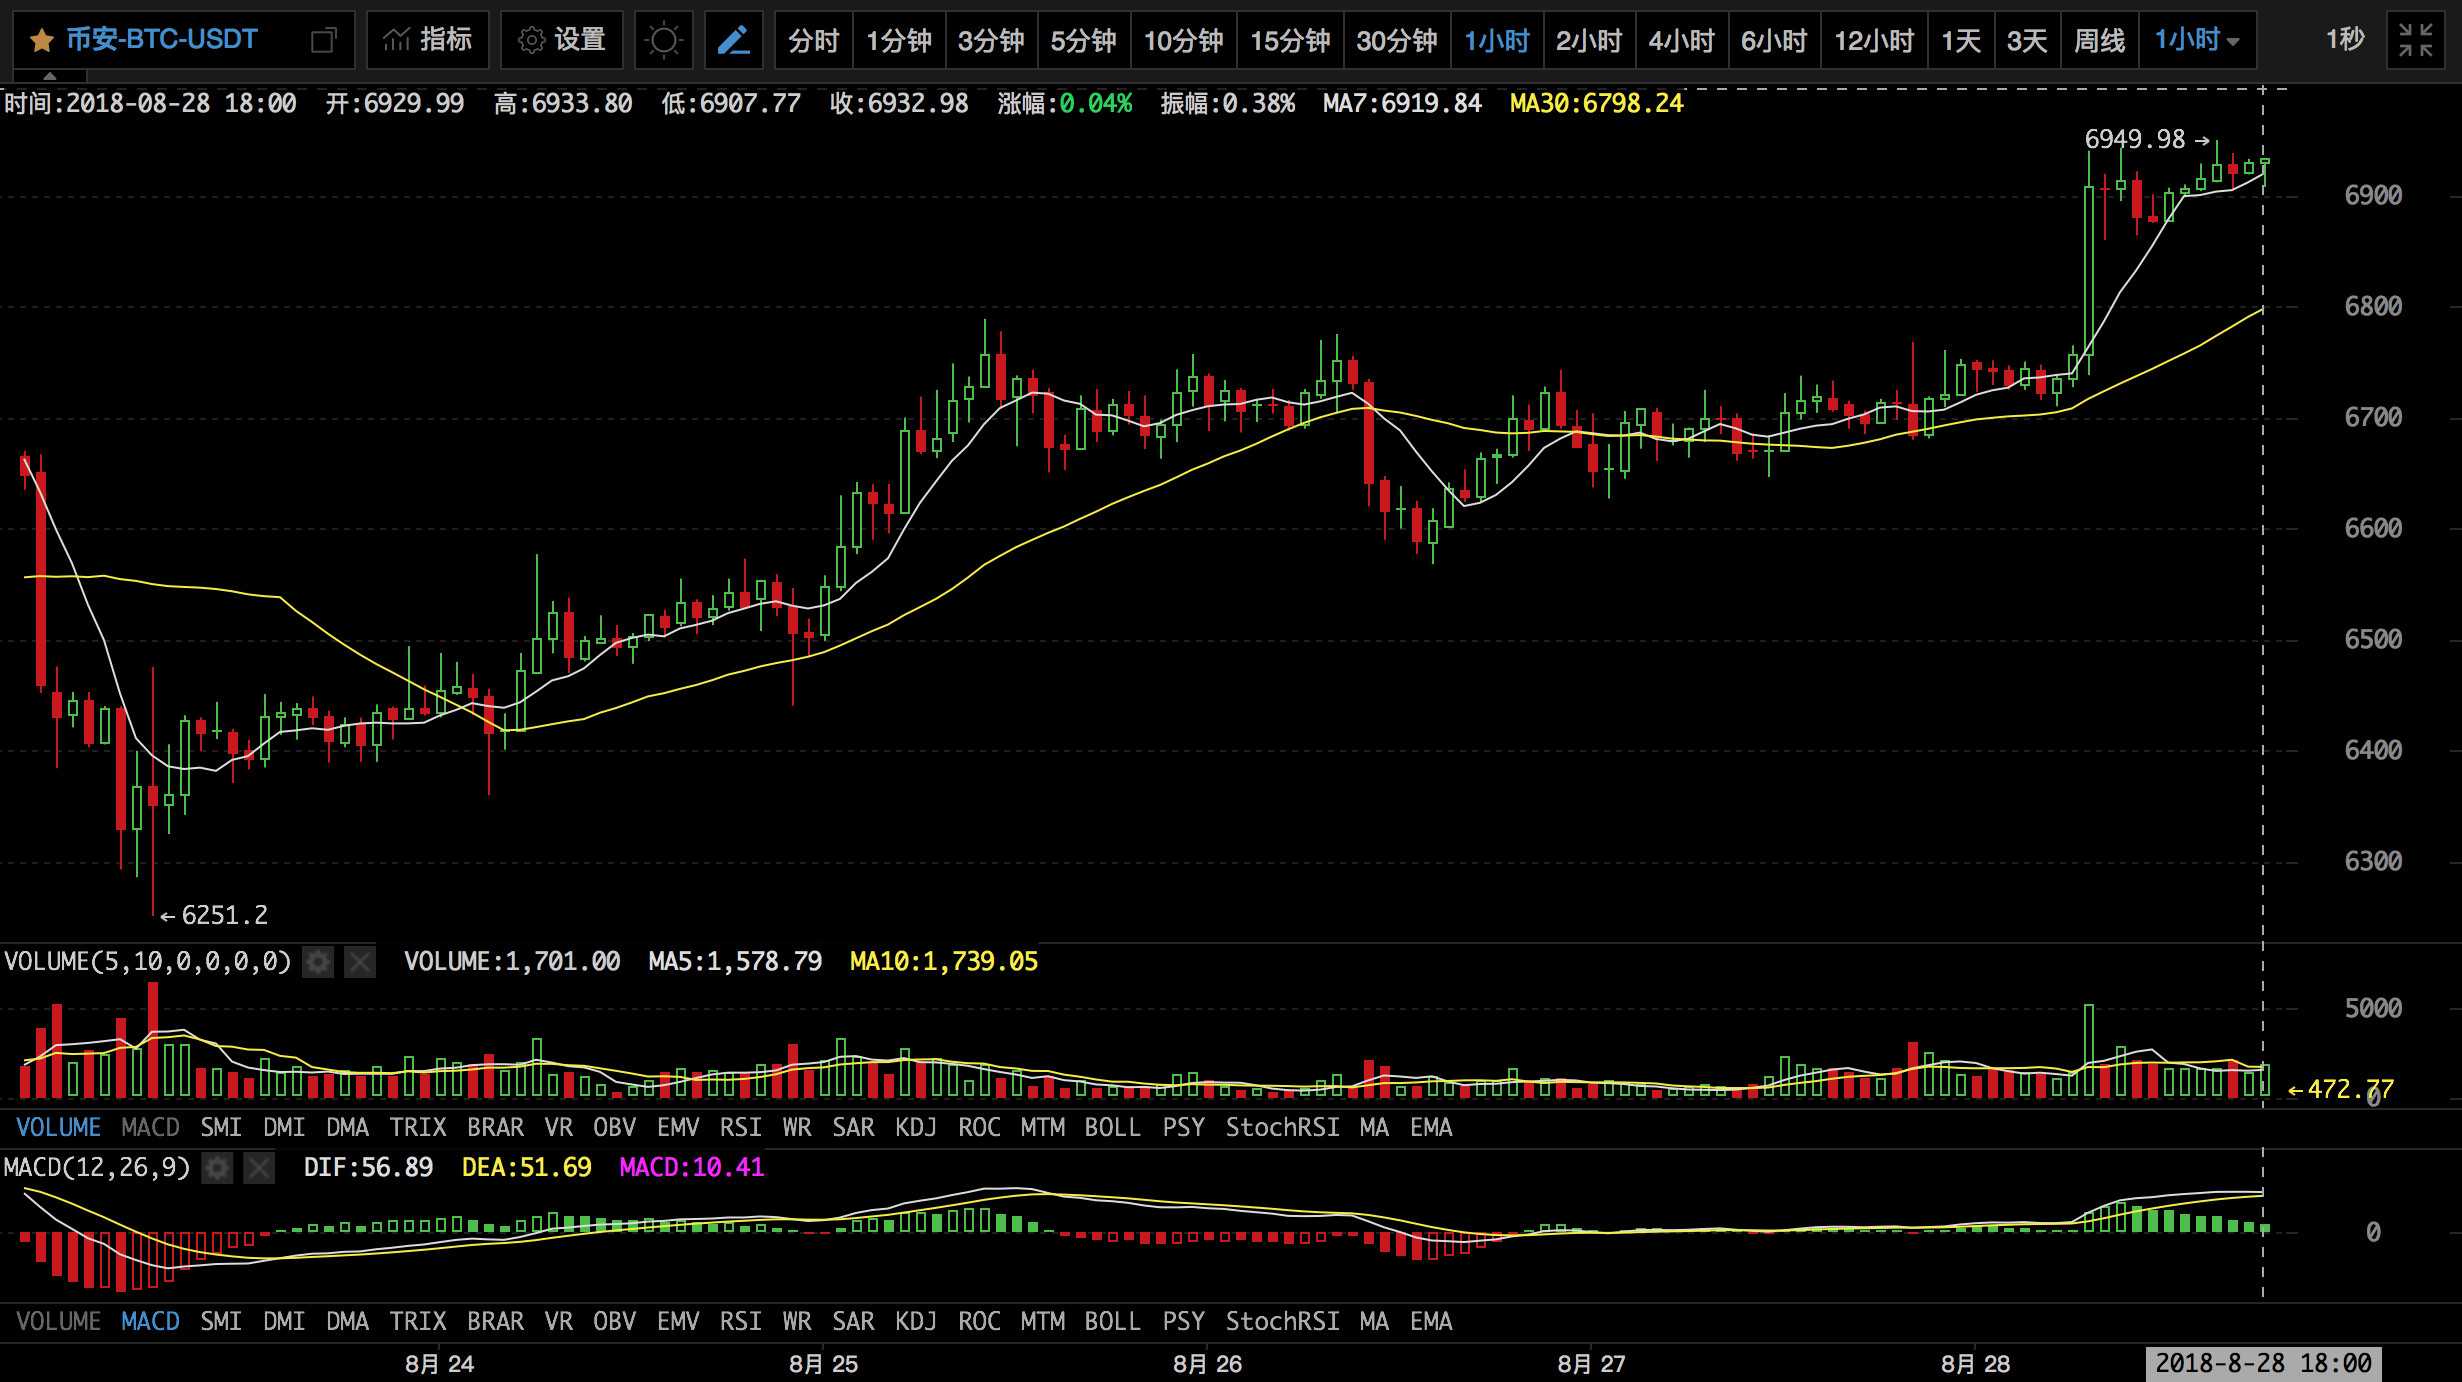Select the 1分钟 timeframe
The image size is (2462, 1382).
(898, 40)
